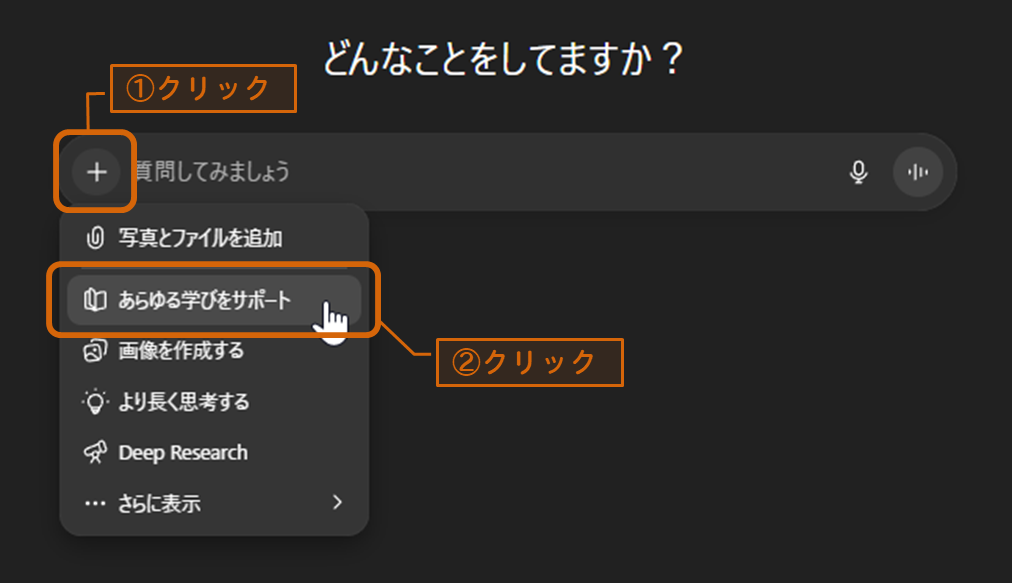Image resolution: width=1012 pixels, height=583 pixels.
Task: Click the plus button beside the prompt box
Action: [96, 172]
